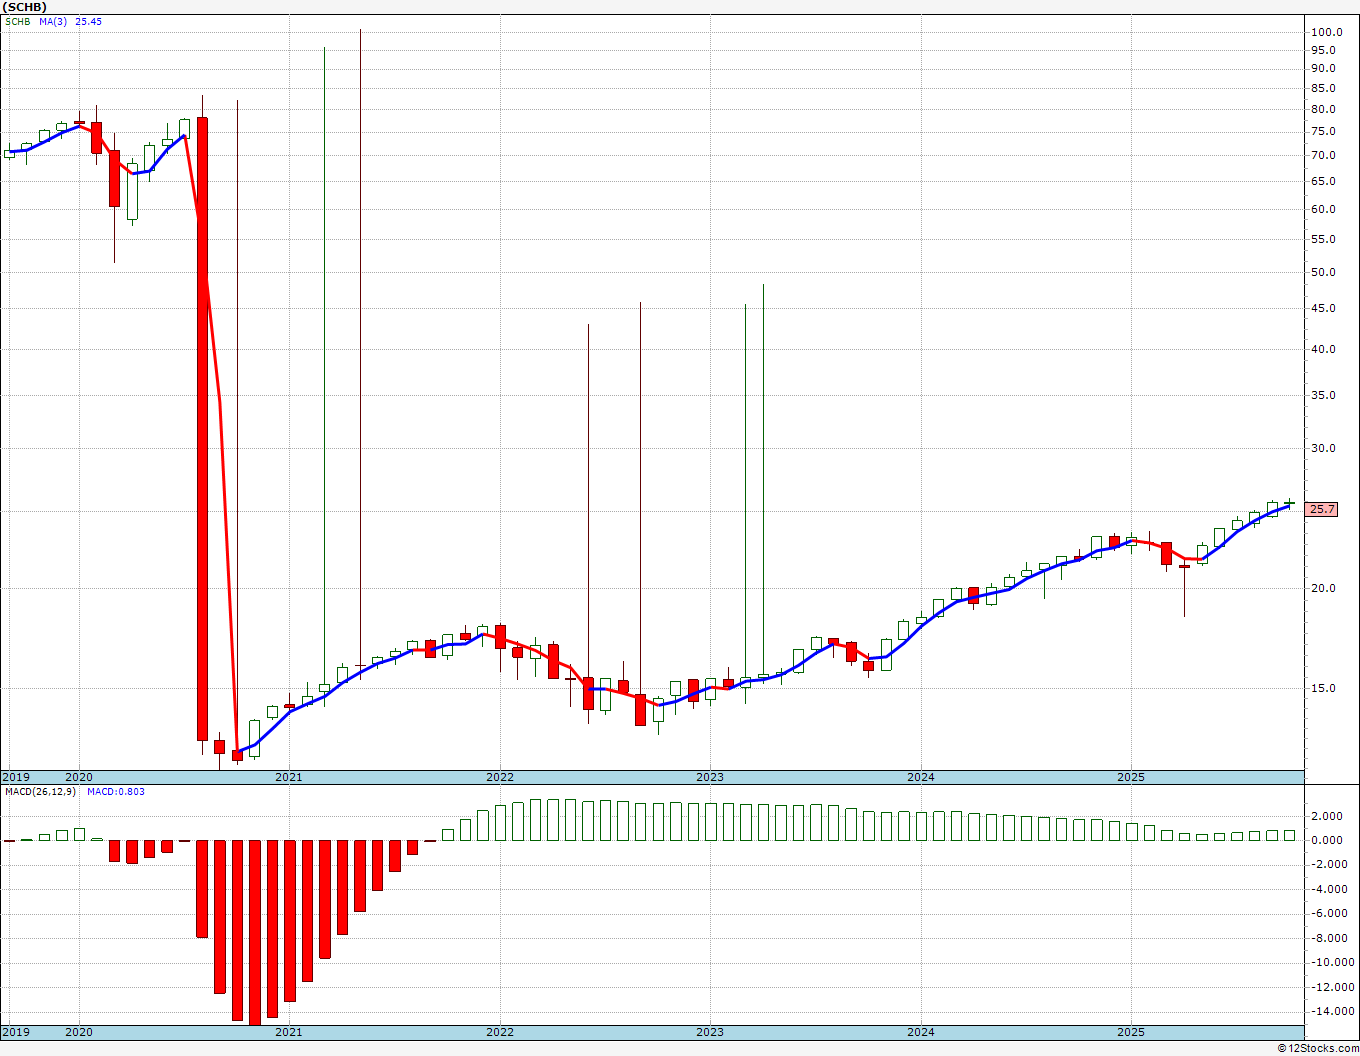Select the SCHB legend label
1360x1056 pixels.
coord(18,21)
